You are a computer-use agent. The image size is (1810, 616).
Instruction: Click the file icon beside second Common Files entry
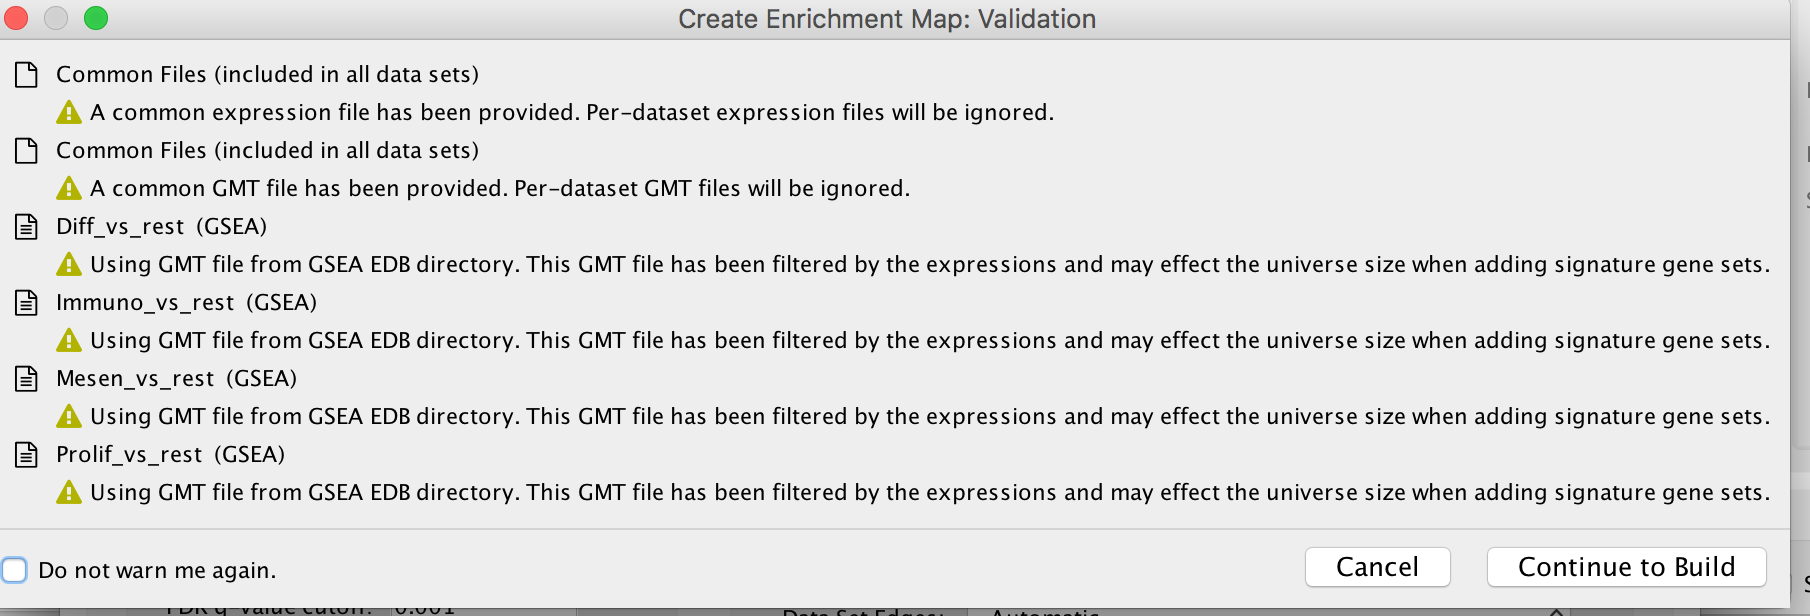pos(26,149)
